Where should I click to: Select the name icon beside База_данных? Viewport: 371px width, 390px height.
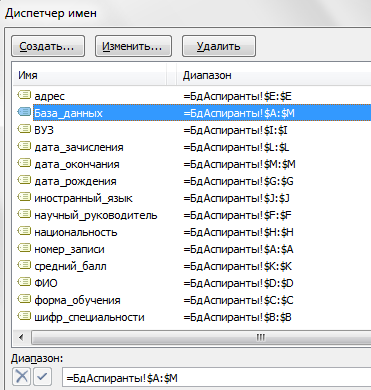click(24, 113)
